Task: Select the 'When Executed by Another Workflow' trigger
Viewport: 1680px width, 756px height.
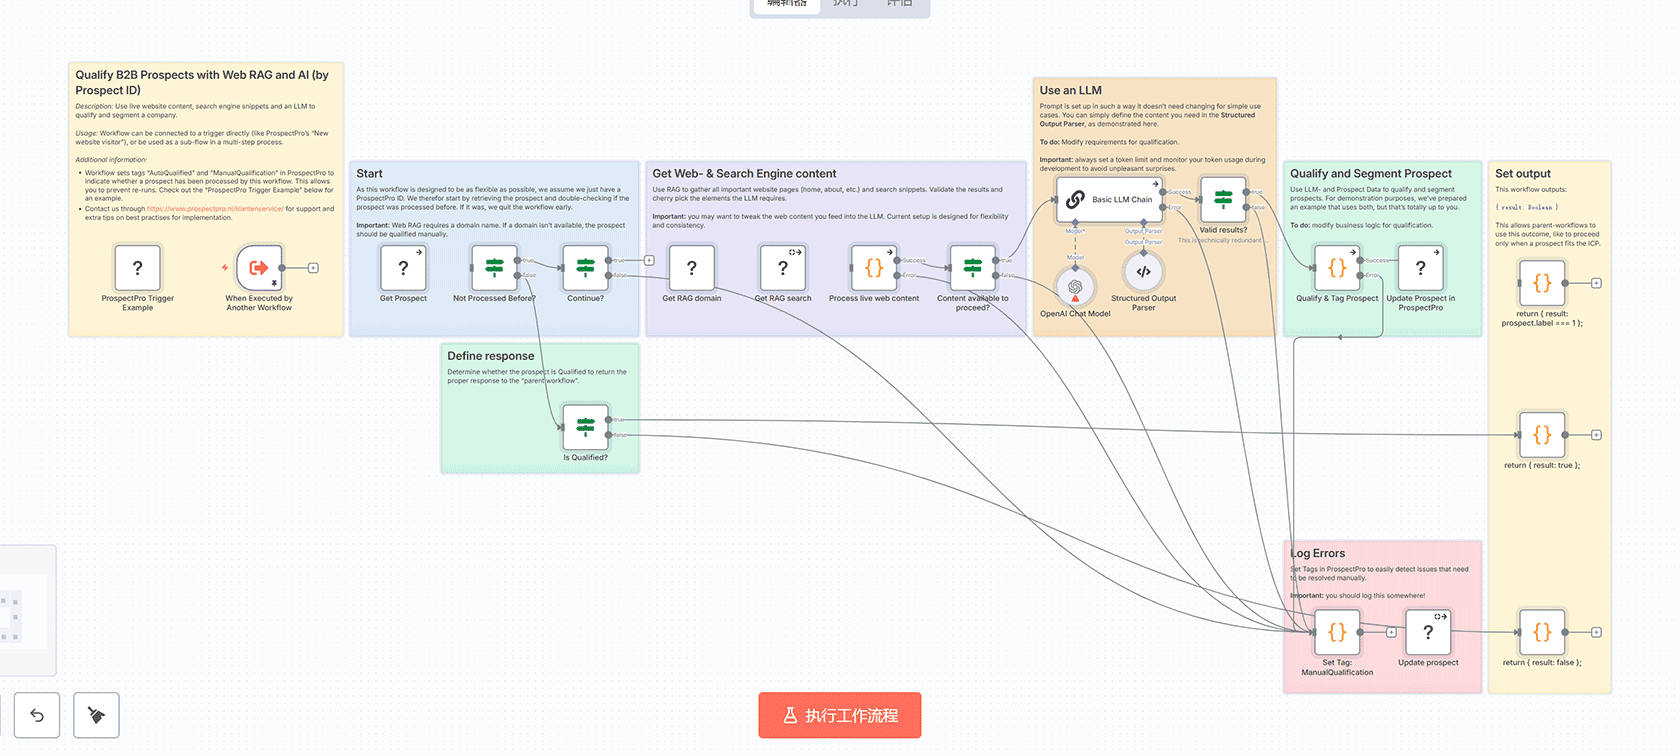Action: 259,268
